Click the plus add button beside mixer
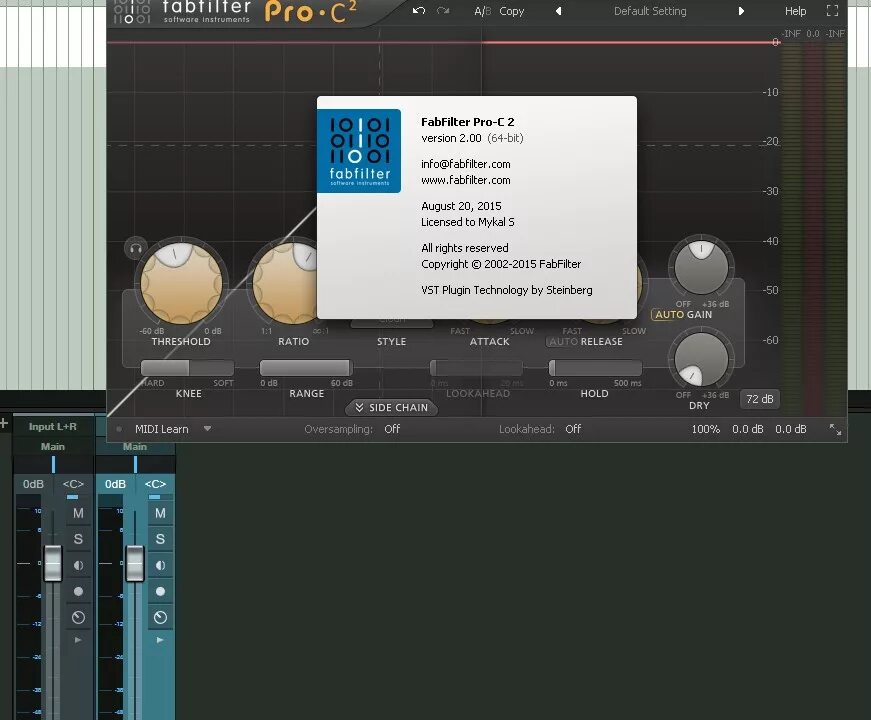This screenshot has height=720, width=871. tap(4, 423)
